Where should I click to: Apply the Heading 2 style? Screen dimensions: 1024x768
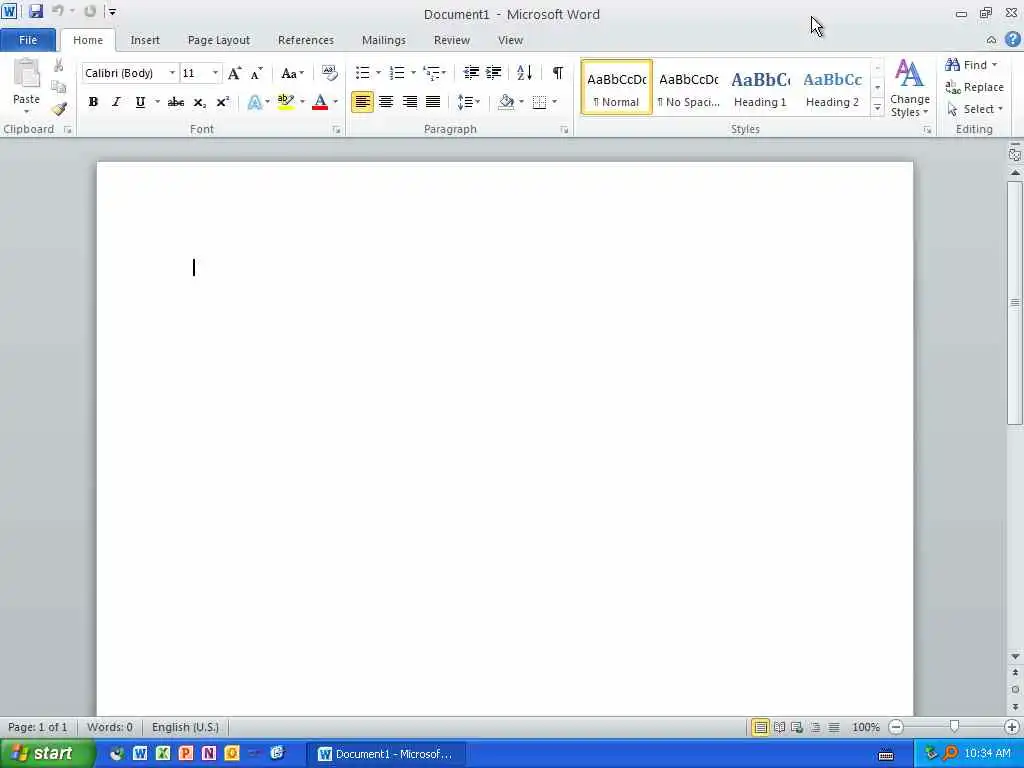point(832,88)
